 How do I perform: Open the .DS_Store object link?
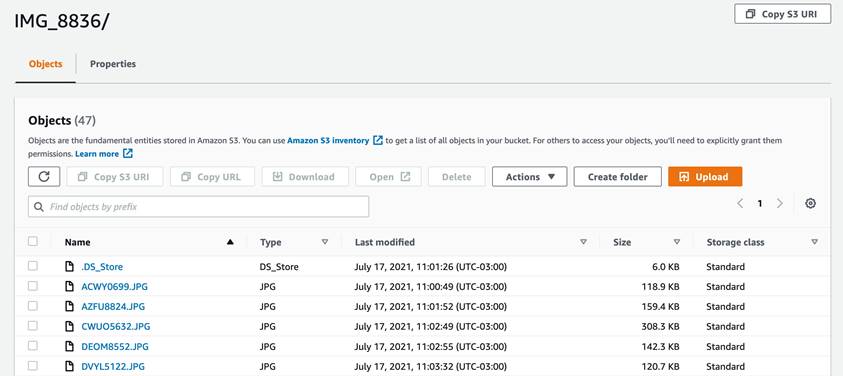pyautogui.click(x=102, y=267)
